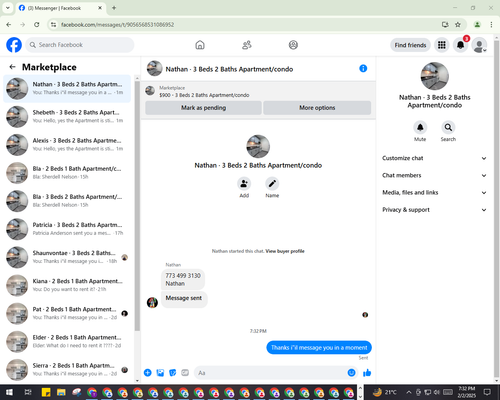The image size is (500, 400).
Task: Click Nathan's listing thumbnail in right panel
Action: pos(434,76)
